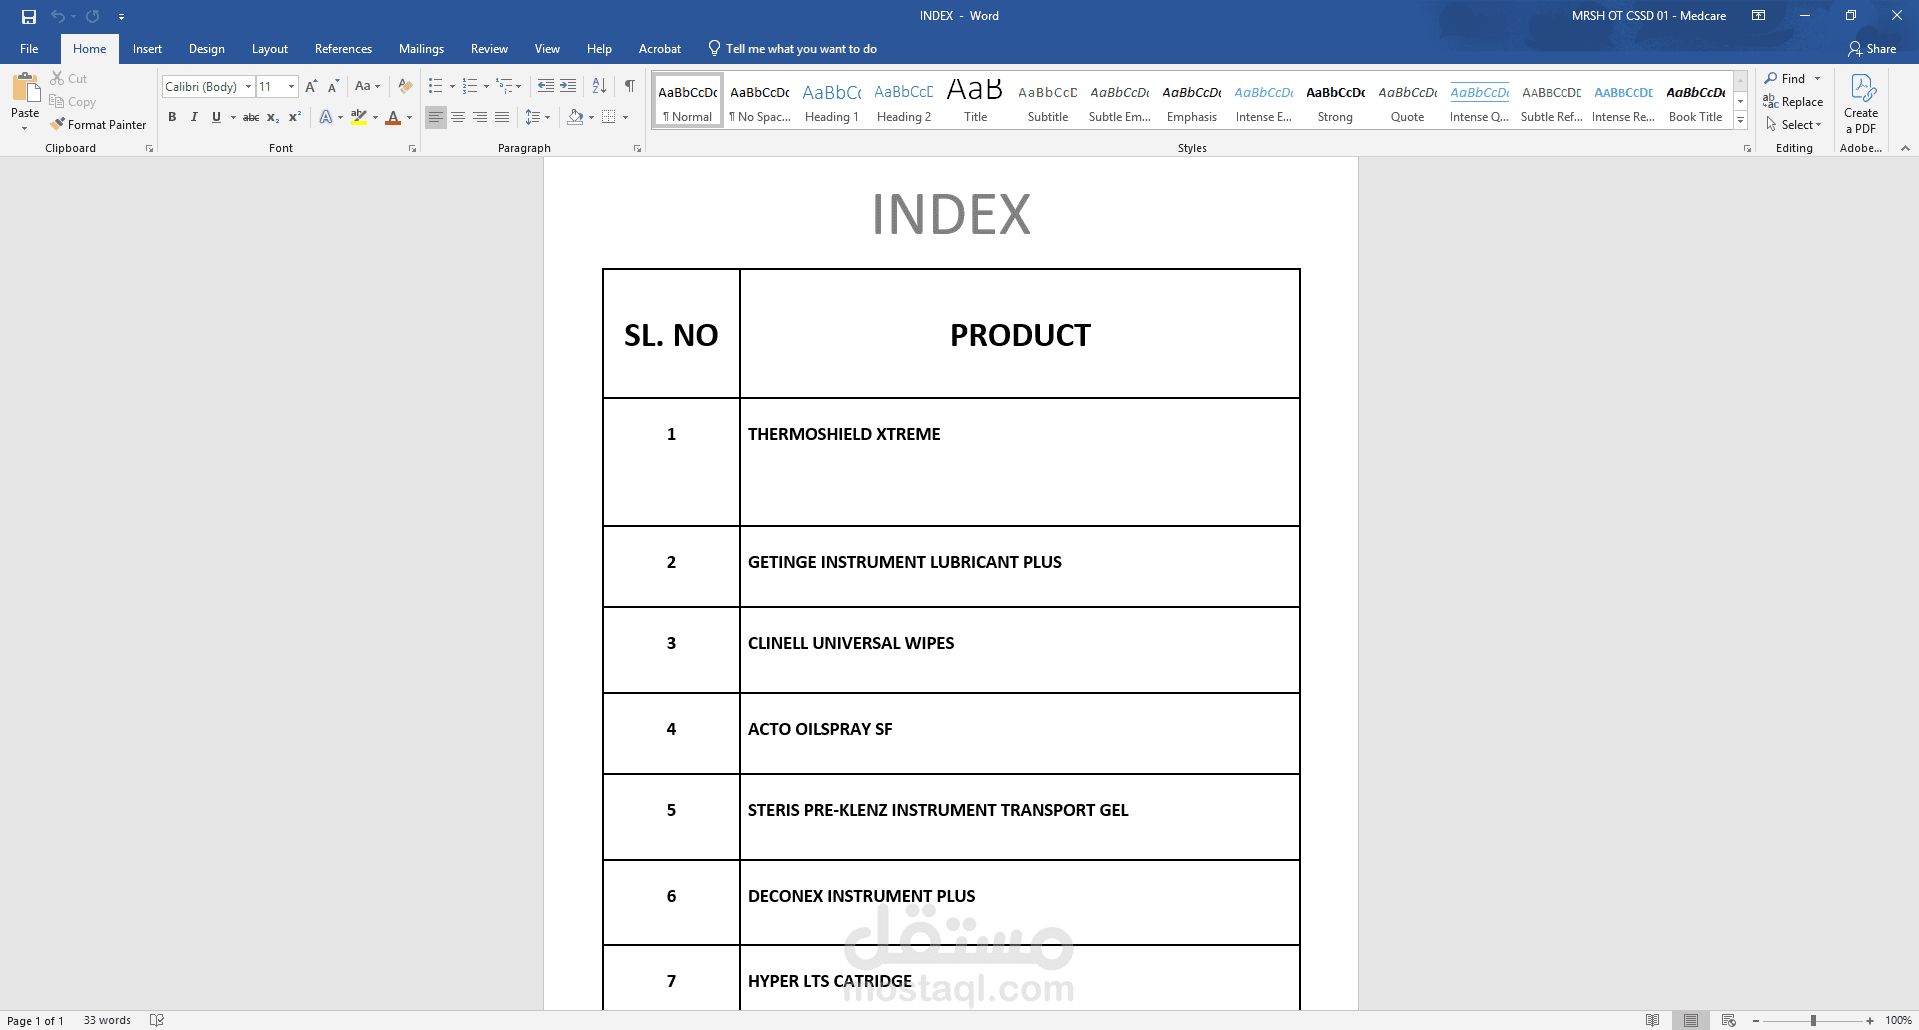Viewport: 1919px width, 1030px height.
Task: Open Ribbon Display Options icon
Action: (x=1758, y=16)
